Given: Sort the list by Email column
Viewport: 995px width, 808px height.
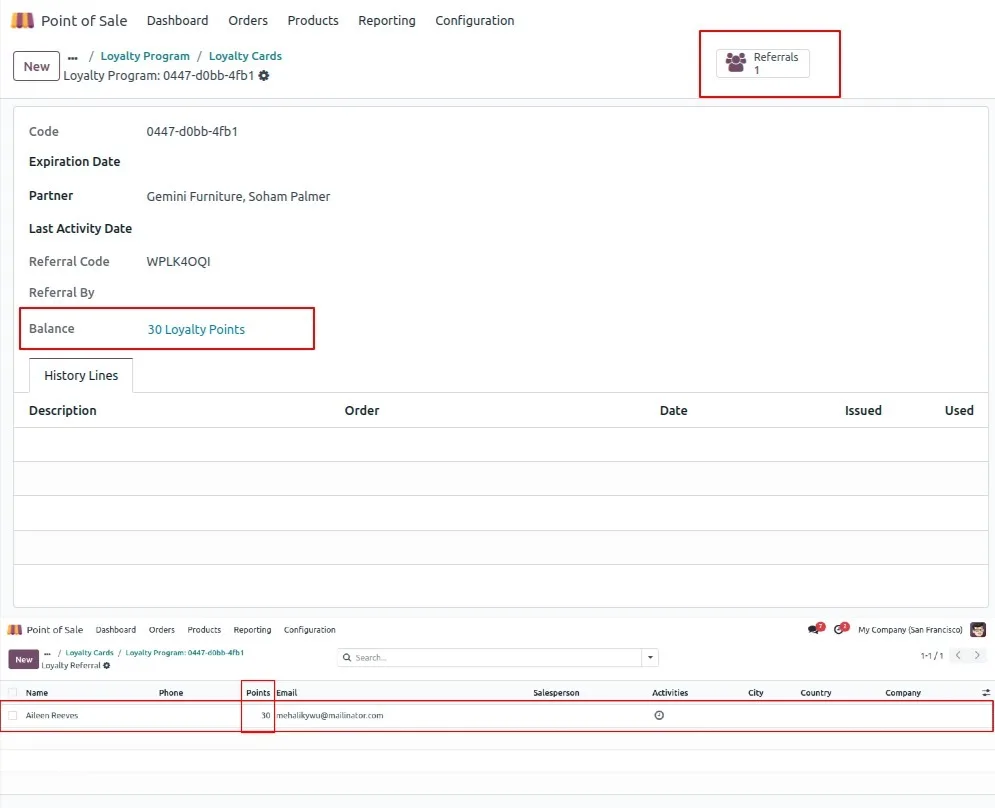Looking at the screenshot, I should pyautogui.click(x=286, y=692).
